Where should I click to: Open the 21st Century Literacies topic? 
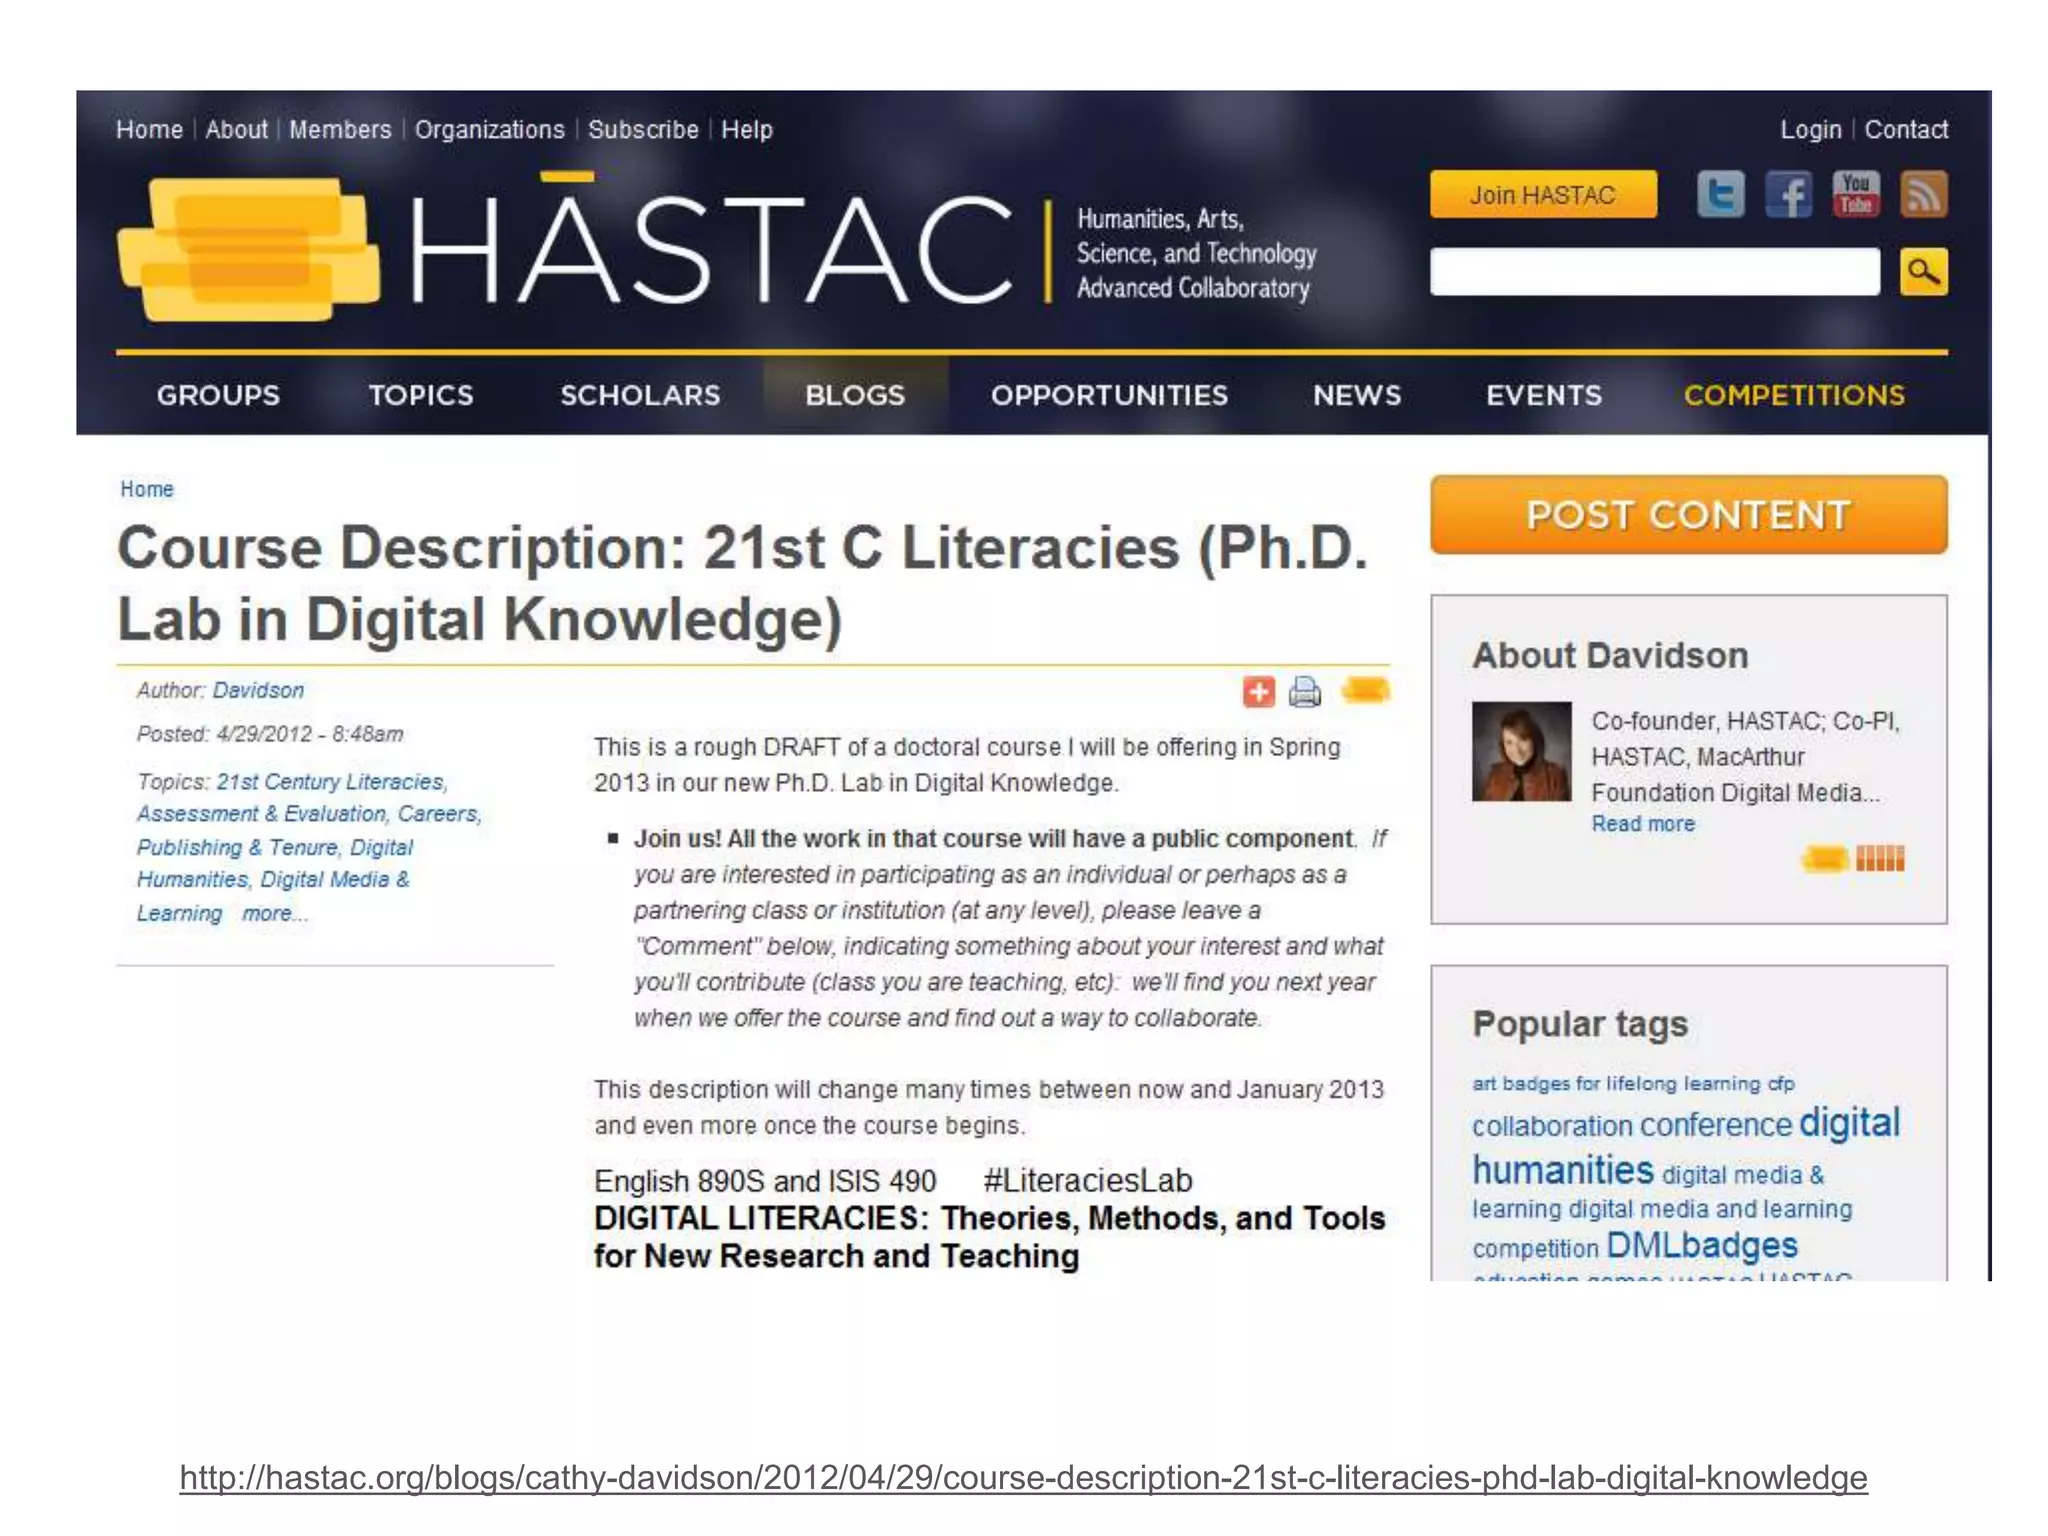click(x=330, y=781)
